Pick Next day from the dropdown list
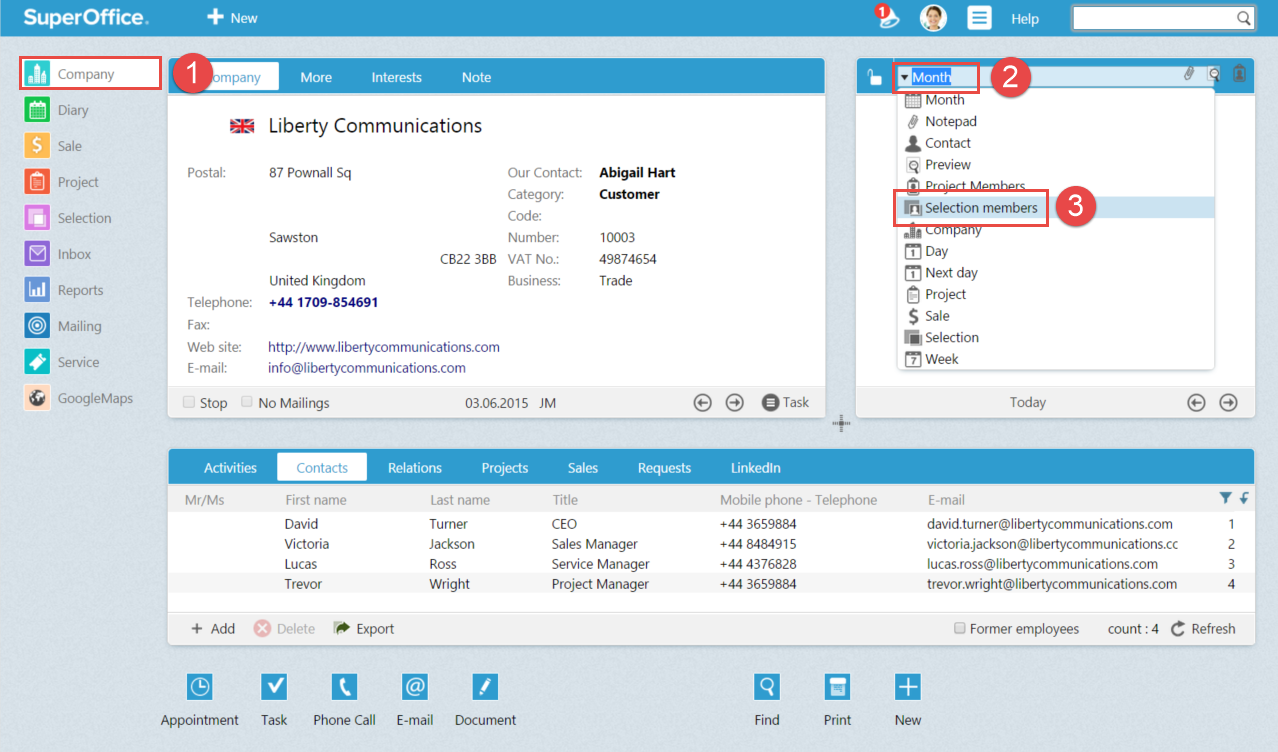The height and width of the screenshot is (752, 1278). pyautogui.click(x=1056, y=273)
